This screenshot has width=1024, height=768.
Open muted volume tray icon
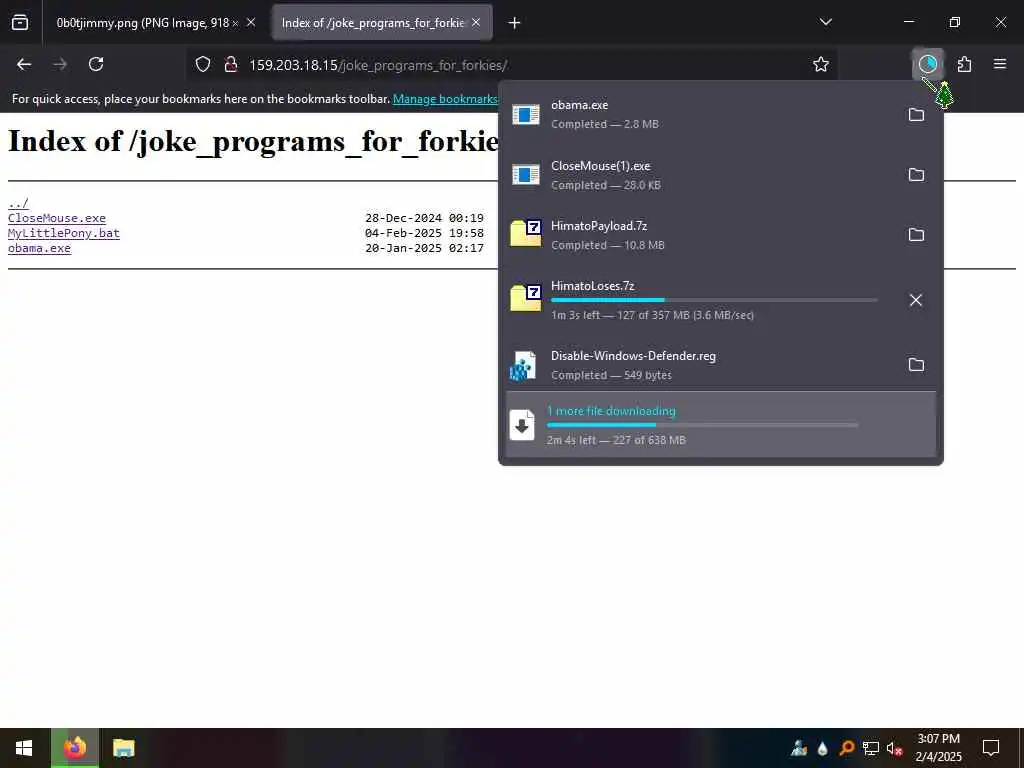(x=894, y=748)
